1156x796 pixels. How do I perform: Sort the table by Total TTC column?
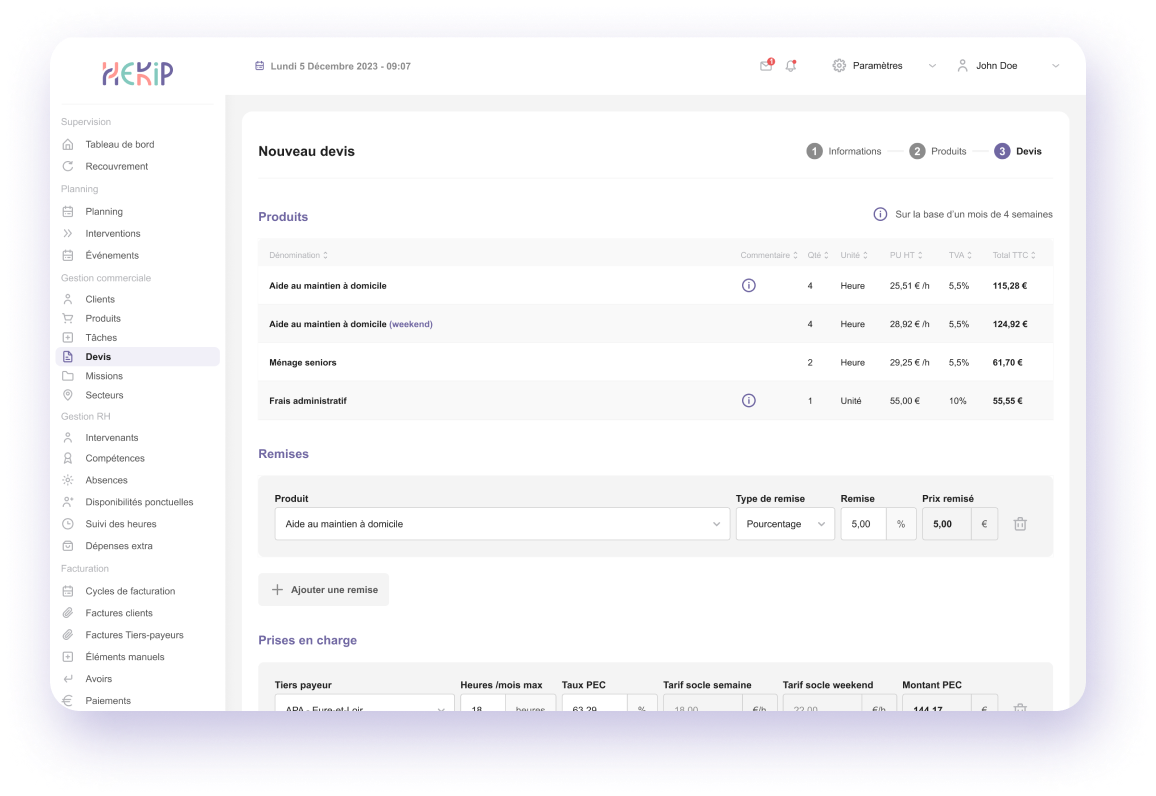coord(1013,256)
